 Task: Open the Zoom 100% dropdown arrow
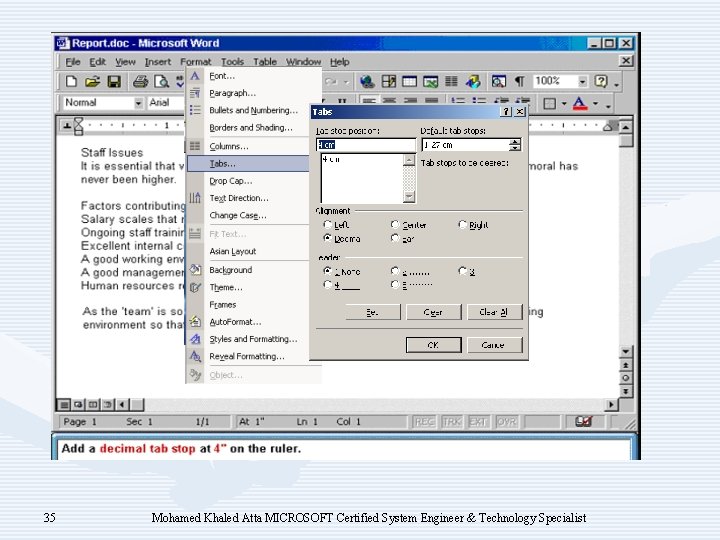[582, 82]
